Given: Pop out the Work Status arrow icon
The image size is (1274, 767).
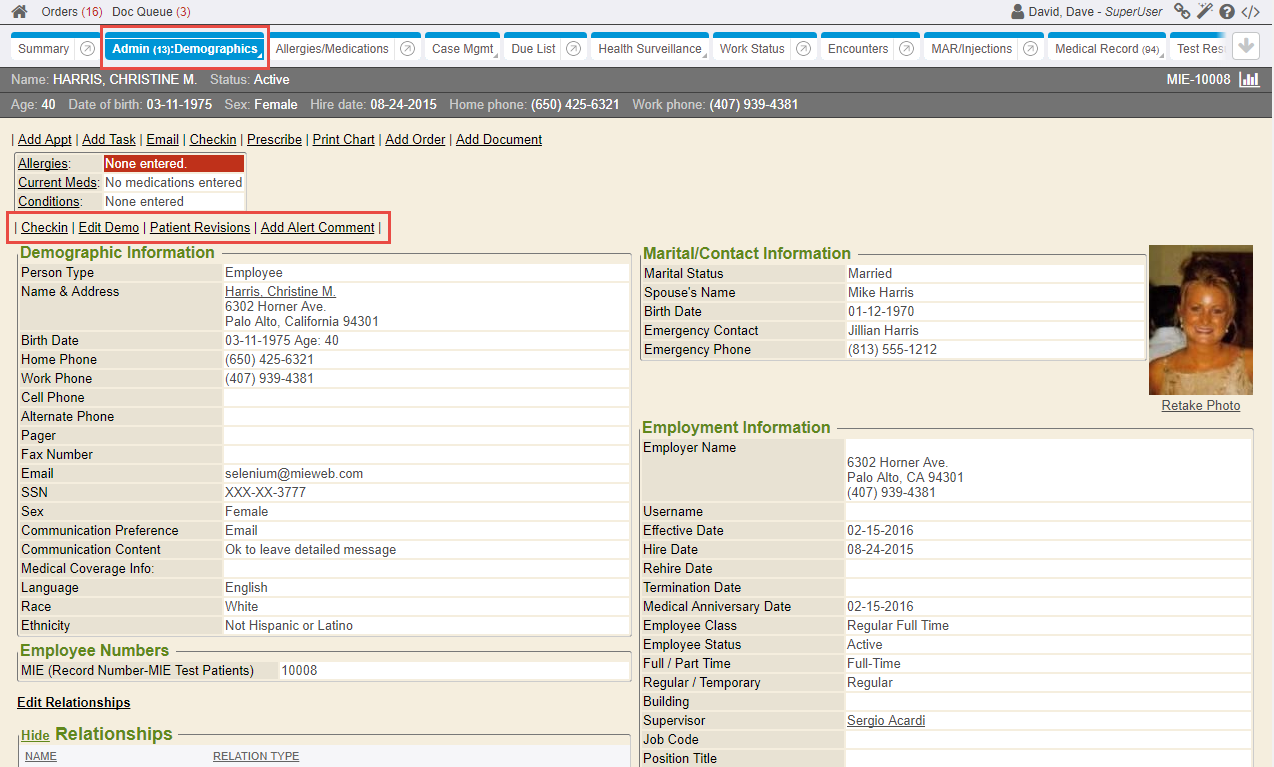Looking at the screenshot, I should (x=803, y=49).
